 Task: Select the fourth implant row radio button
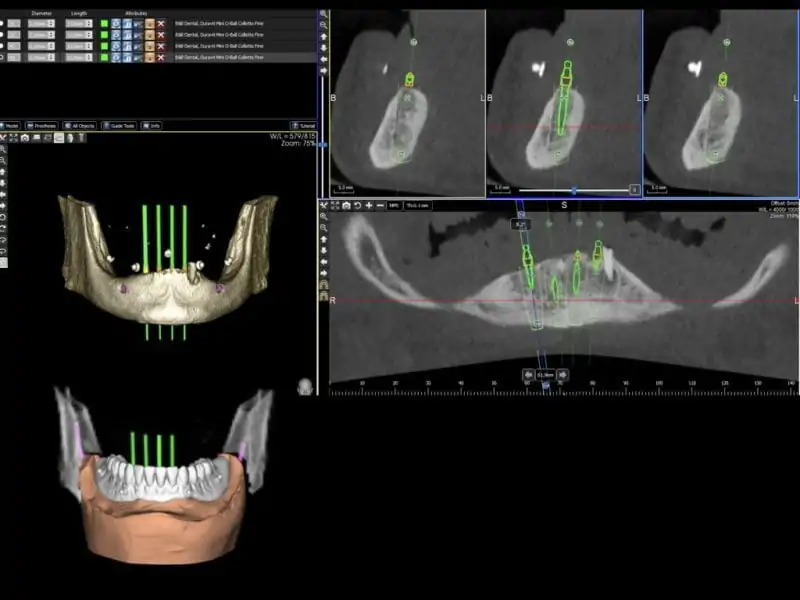click(4, 58)
